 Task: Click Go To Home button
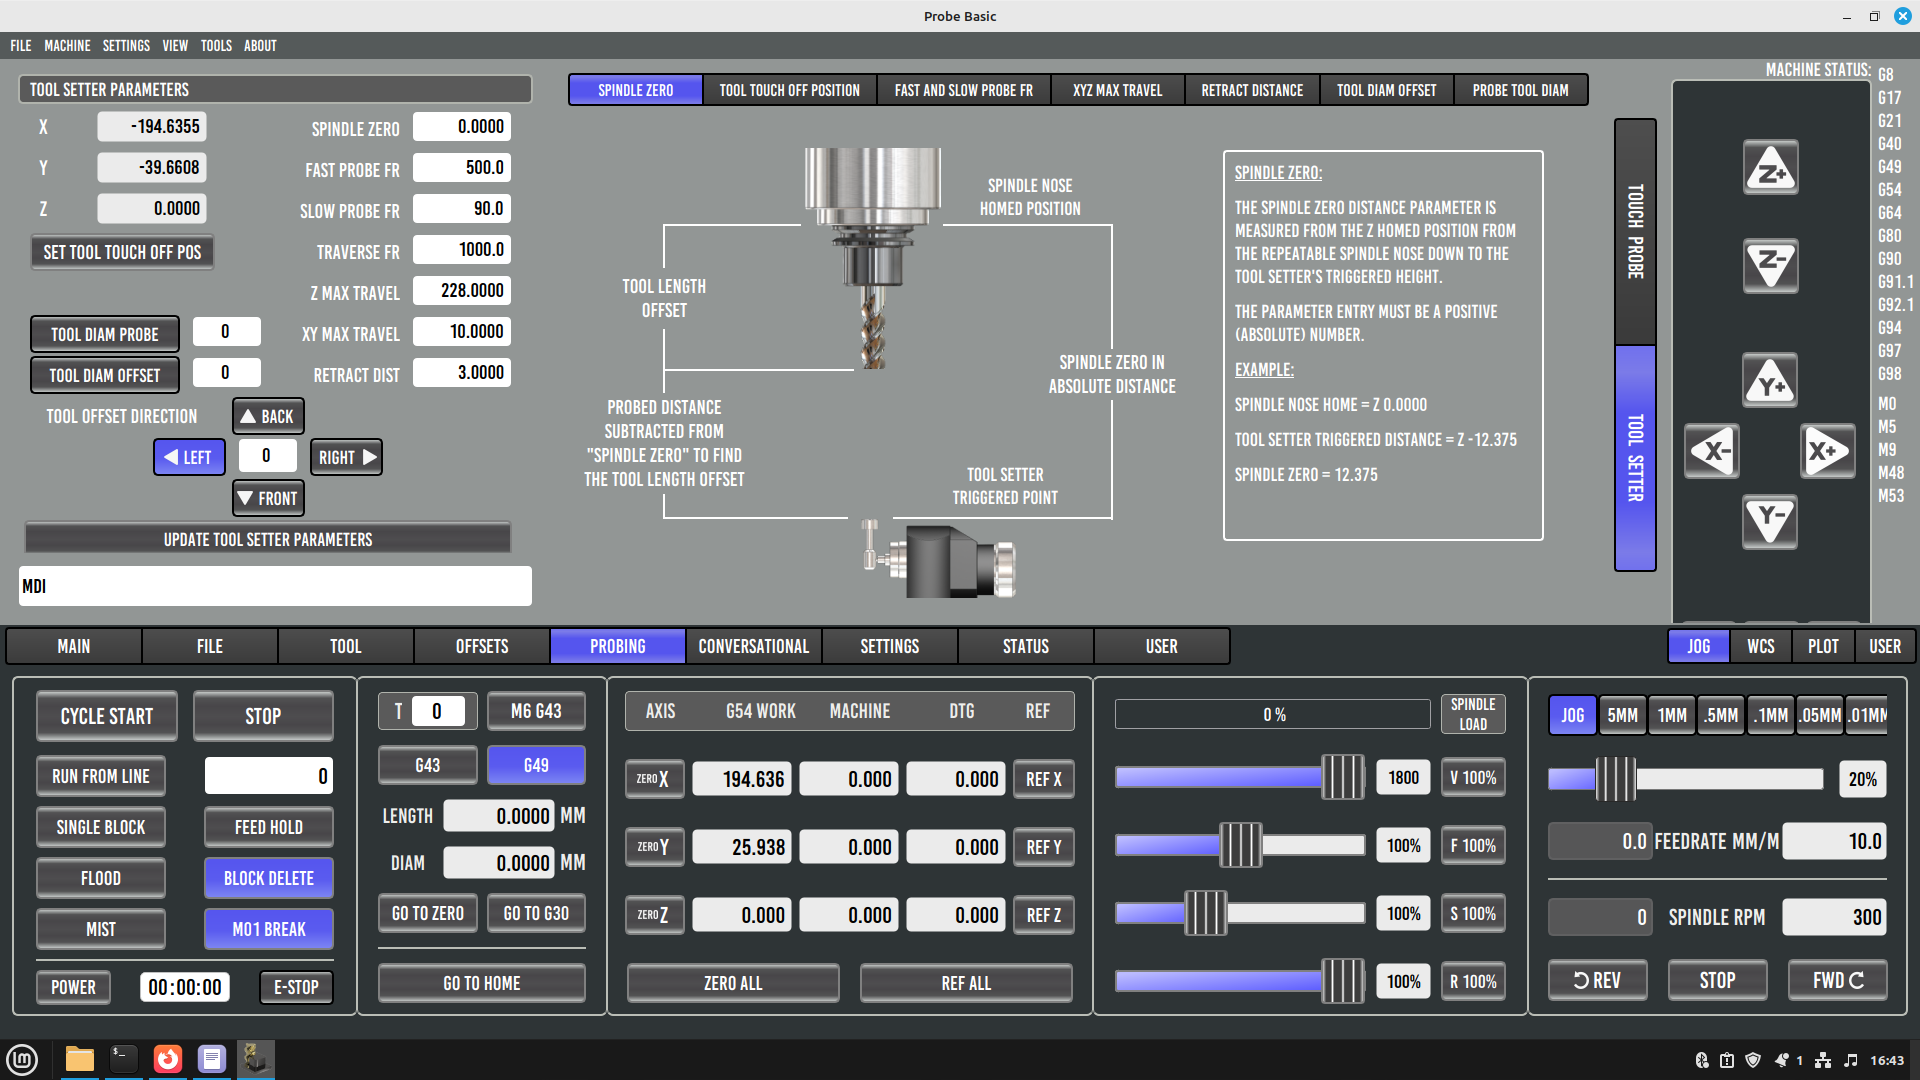[x=482, y=983]
